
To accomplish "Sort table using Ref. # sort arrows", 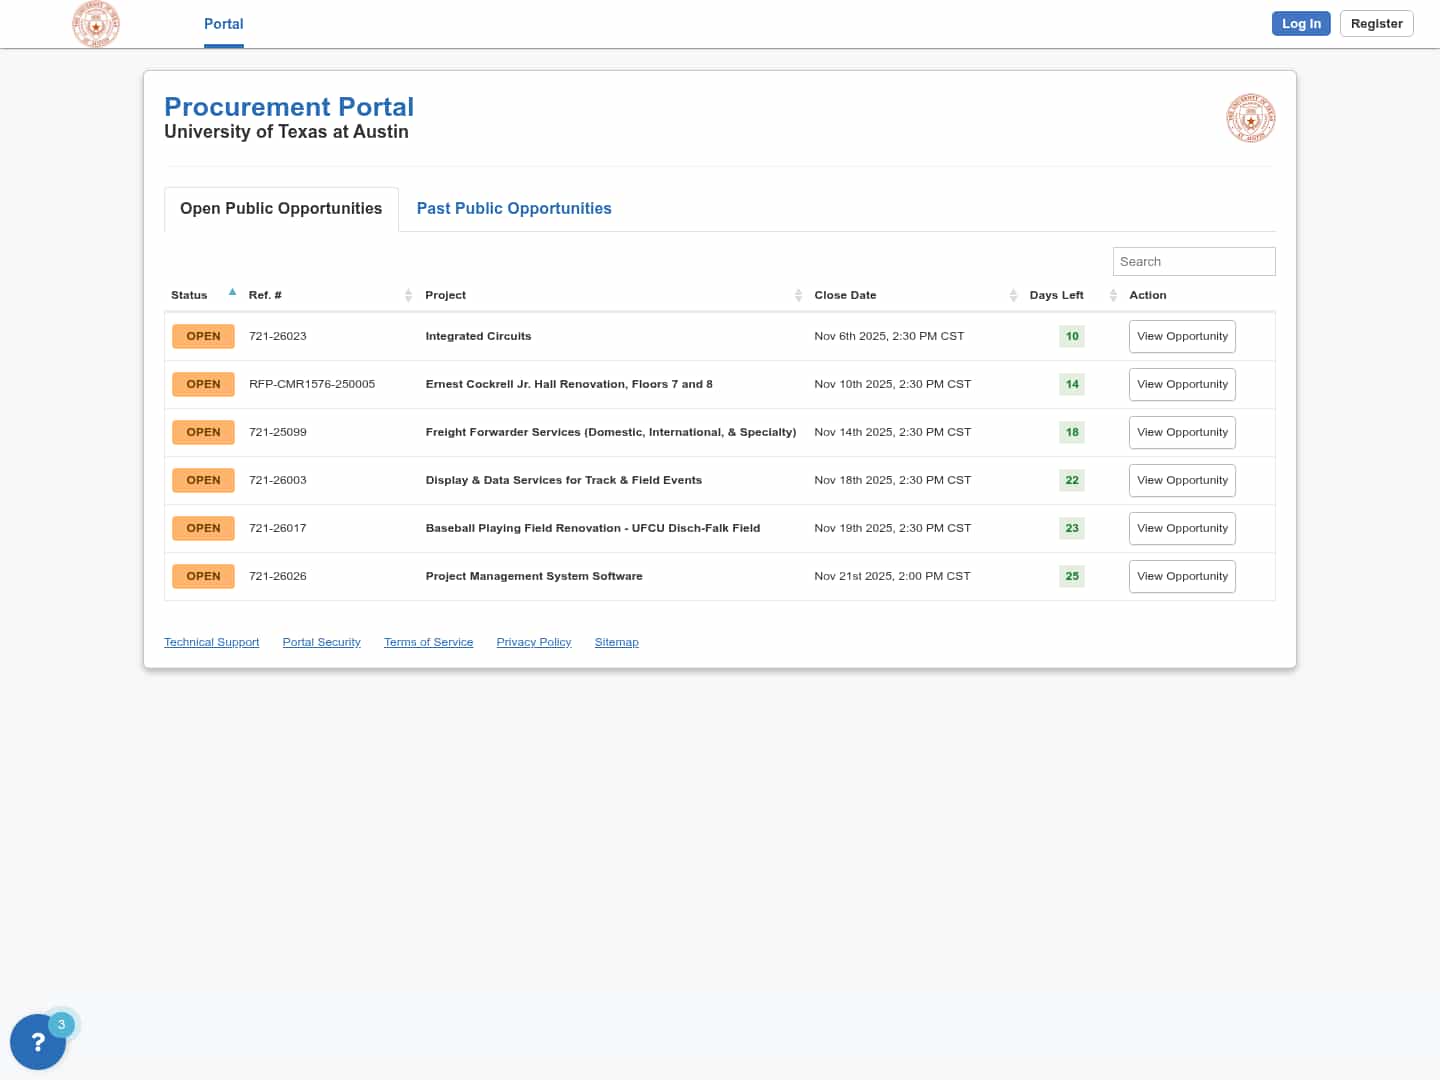I will (x=408, y=295).
